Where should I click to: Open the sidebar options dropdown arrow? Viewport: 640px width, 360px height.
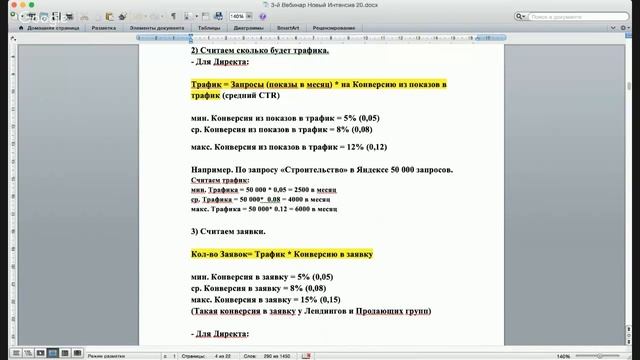click(x=196, y=16)
